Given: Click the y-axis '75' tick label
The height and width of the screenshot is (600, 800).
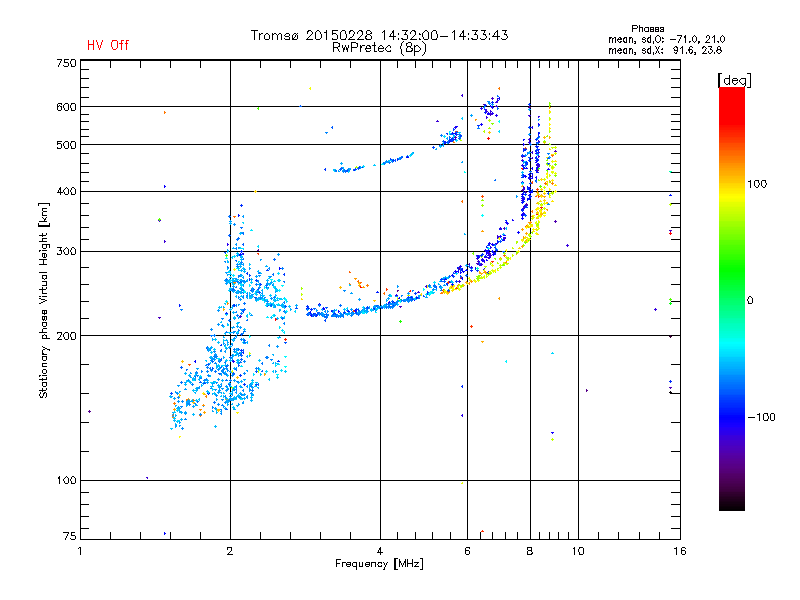Looking at the screenshot, I should 69,536.
